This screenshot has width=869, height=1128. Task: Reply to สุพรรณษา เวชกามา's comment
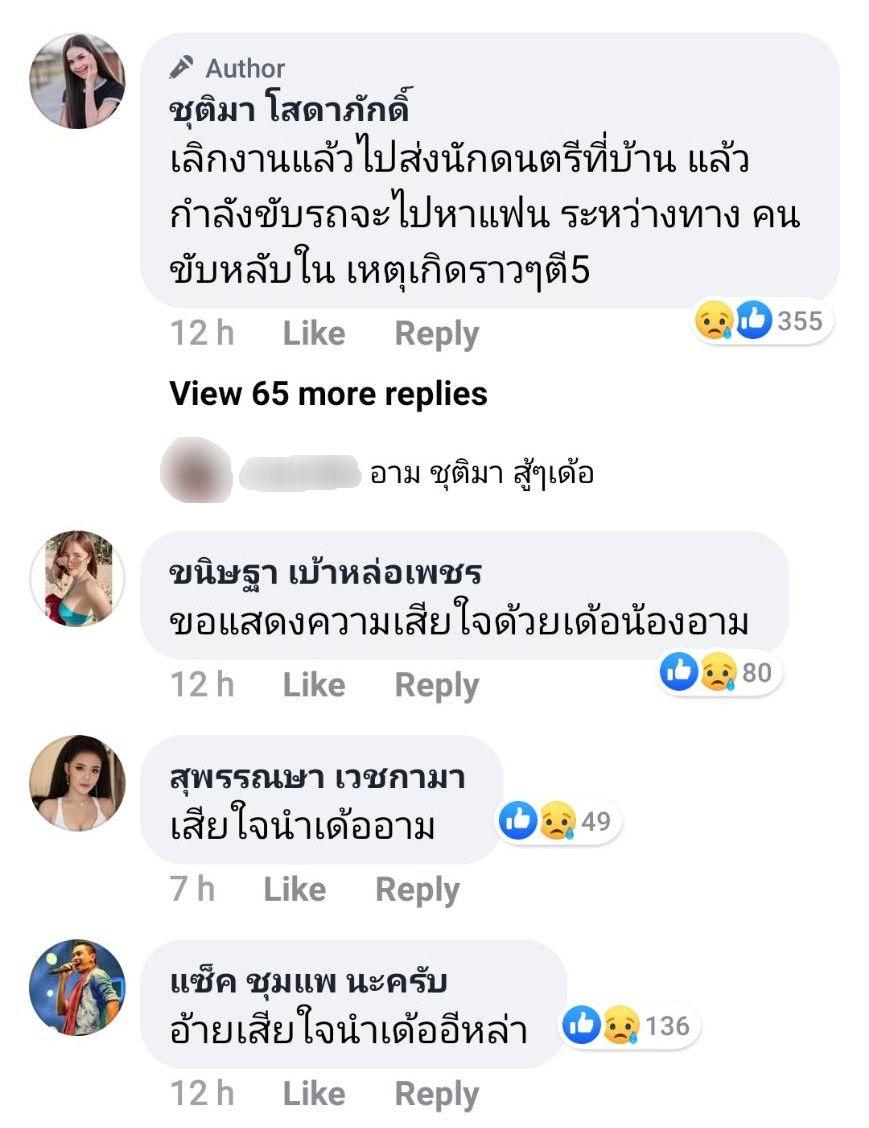417,890
